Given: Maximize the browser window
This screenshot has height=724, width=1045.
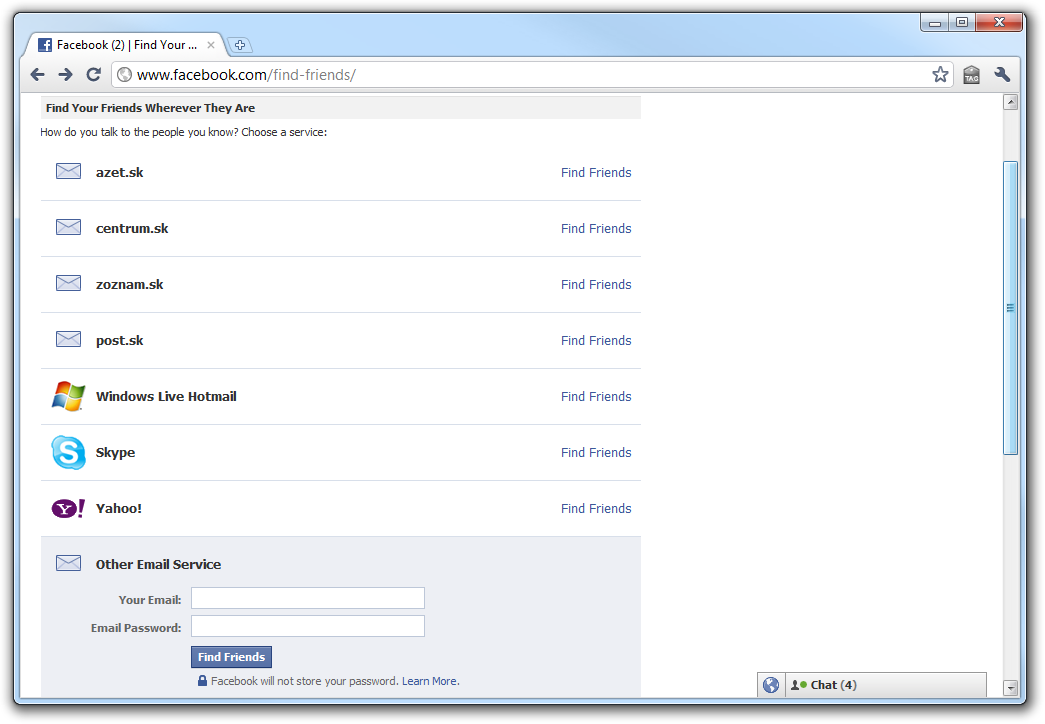Looking at the screenshot, I should [962, 23].
